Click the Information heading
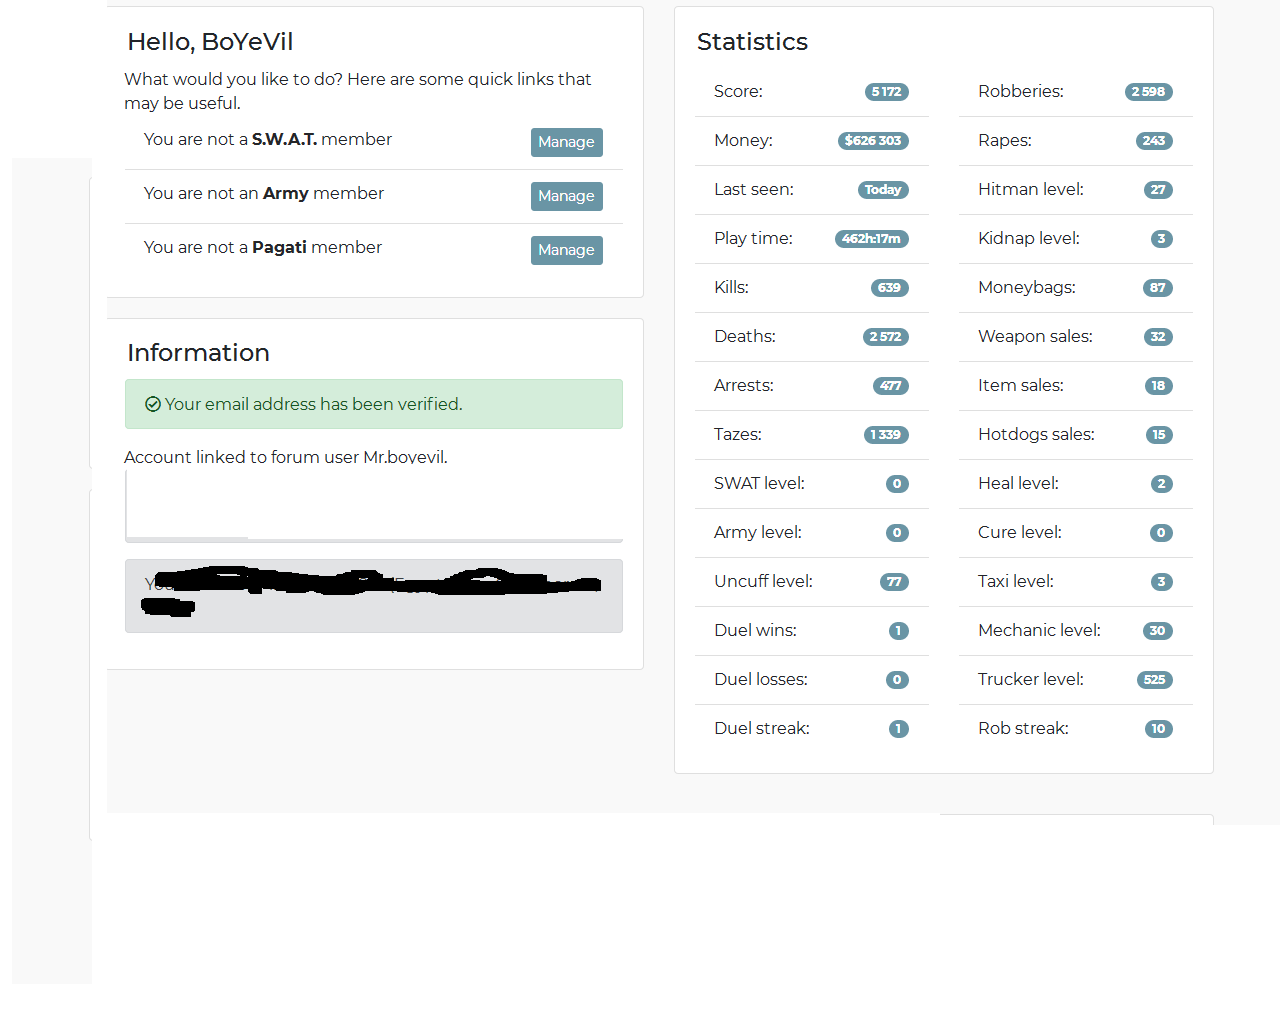 click(x=198, y=353)
